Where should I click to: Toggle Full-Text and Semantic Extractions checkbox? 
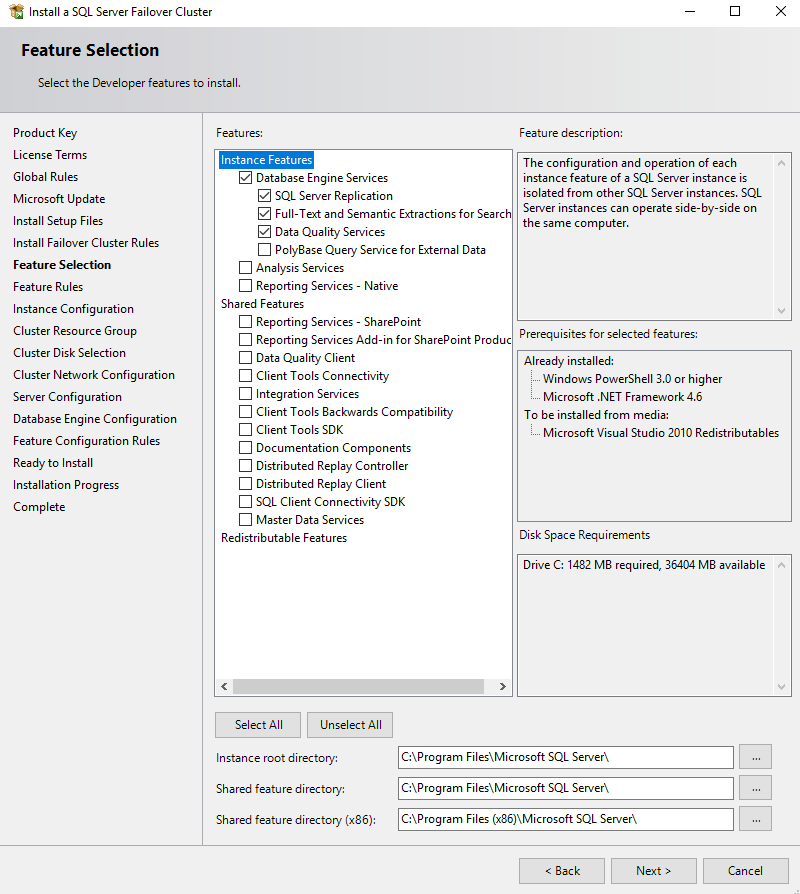point(264,214)
